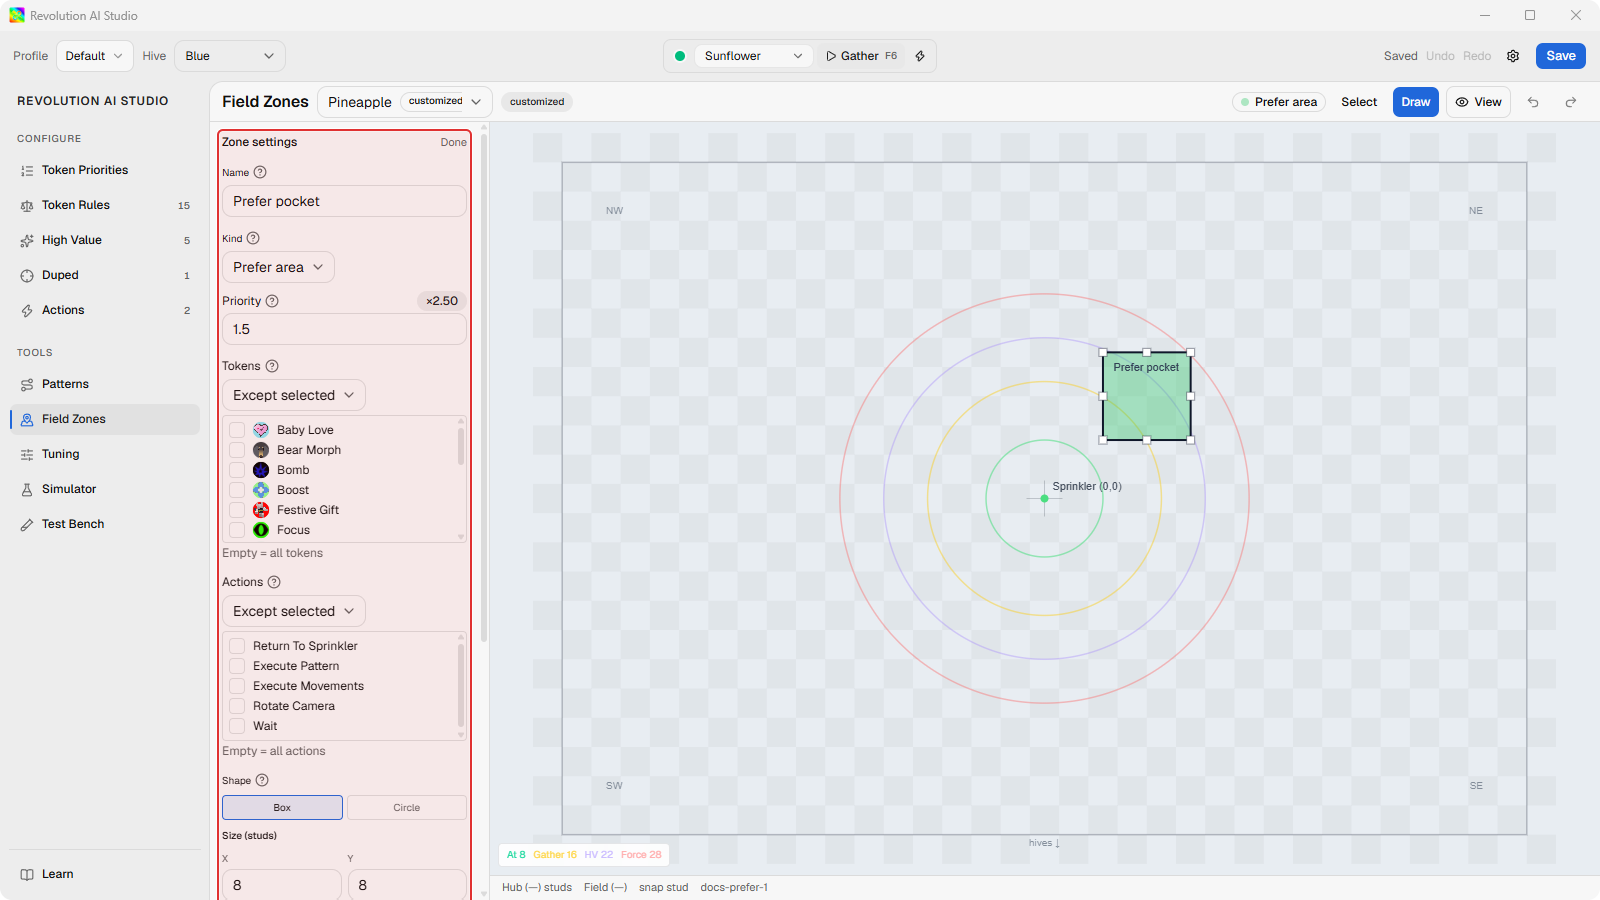Check the Bomb token checkbox
This screenshot has height=900, width=1600.
237,470
